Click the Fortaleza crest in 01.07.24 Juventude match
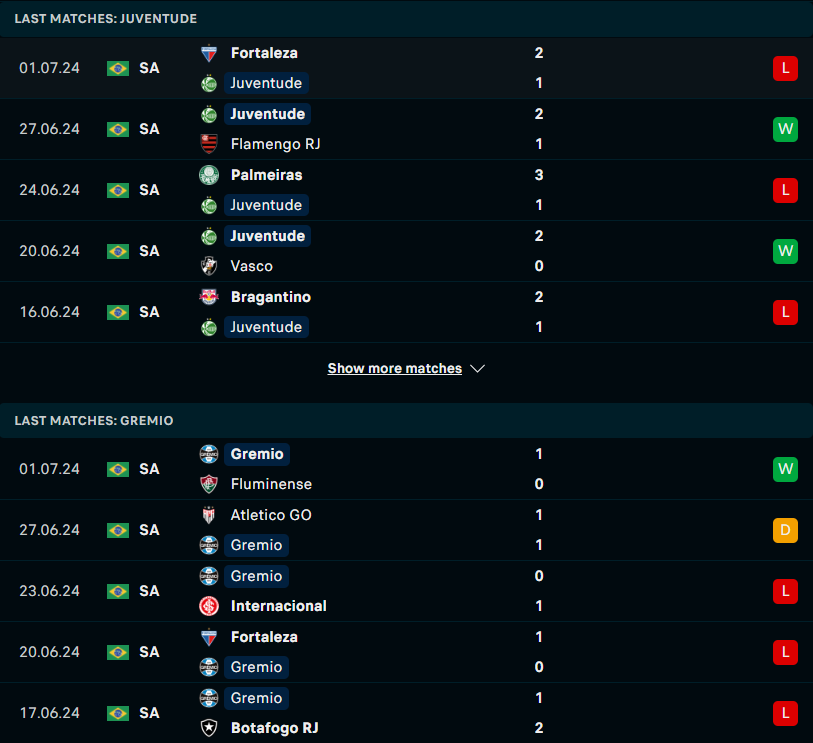 pyautogui.click(x=209, y=53)
